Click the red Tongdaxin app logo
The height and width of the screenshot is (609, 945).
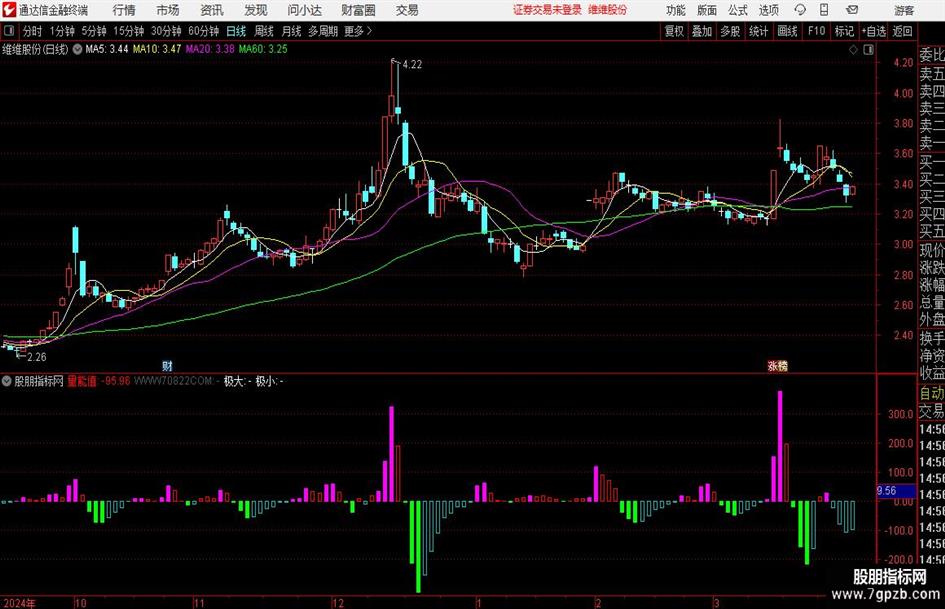tap(8, 10)
